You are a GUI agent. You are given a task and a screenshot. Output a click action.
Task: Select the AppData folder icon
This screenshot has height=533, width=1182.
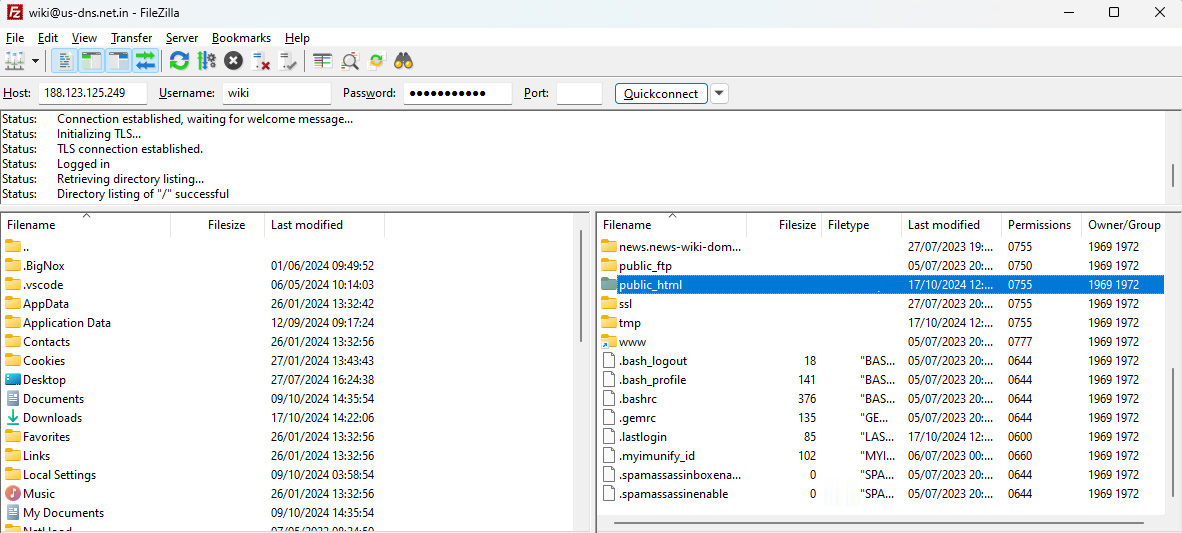[13, 304]
